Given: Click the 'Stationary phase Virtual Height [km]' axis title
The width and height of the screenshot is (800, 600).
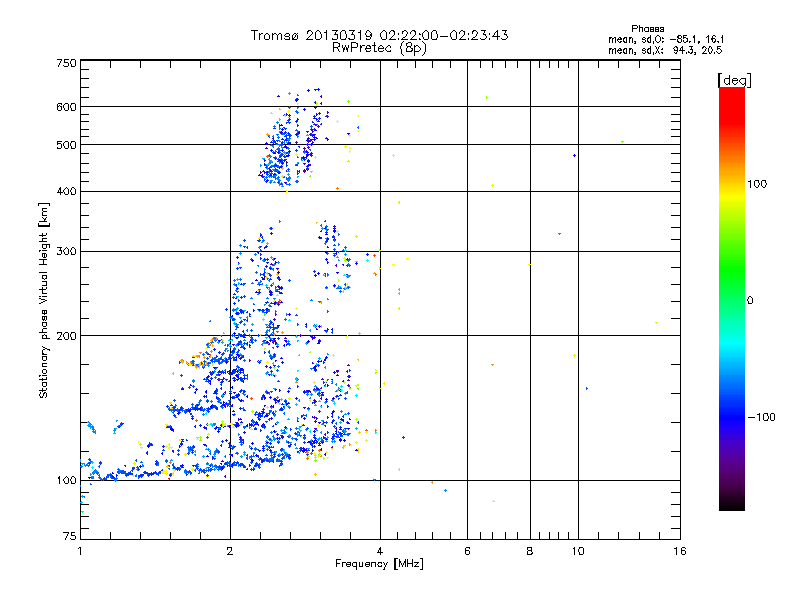Looking at the screenshot, I should (44, 301).
